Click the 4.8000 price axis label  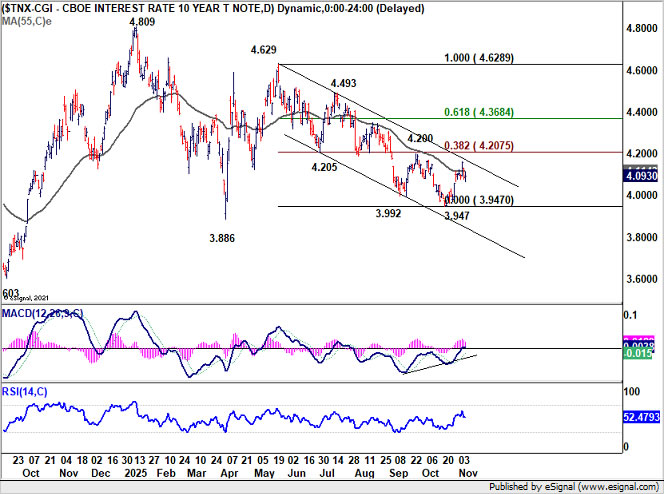click(x=642, y=28)
